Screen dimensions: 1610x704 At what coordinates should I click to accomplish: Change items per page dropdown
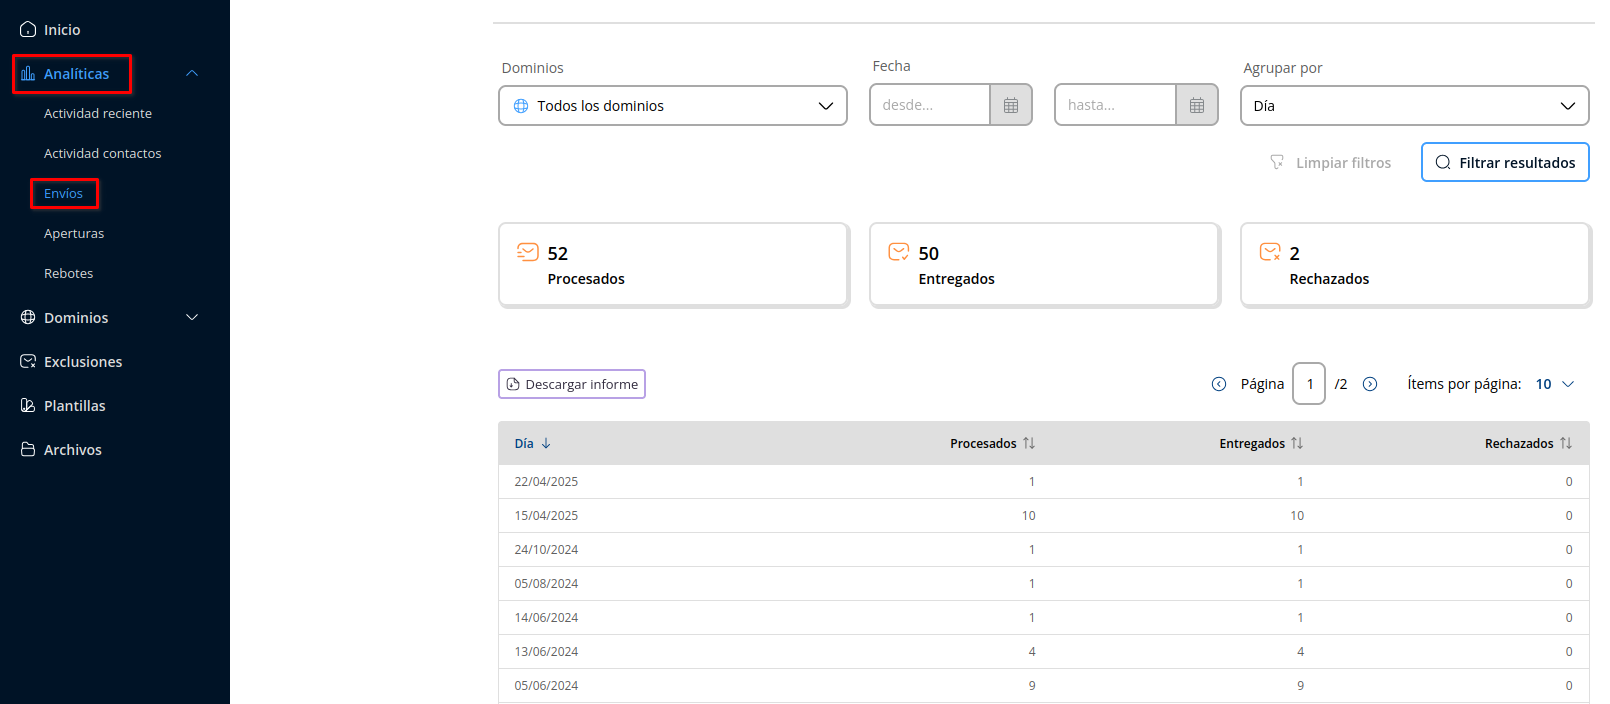(1555, 384)
